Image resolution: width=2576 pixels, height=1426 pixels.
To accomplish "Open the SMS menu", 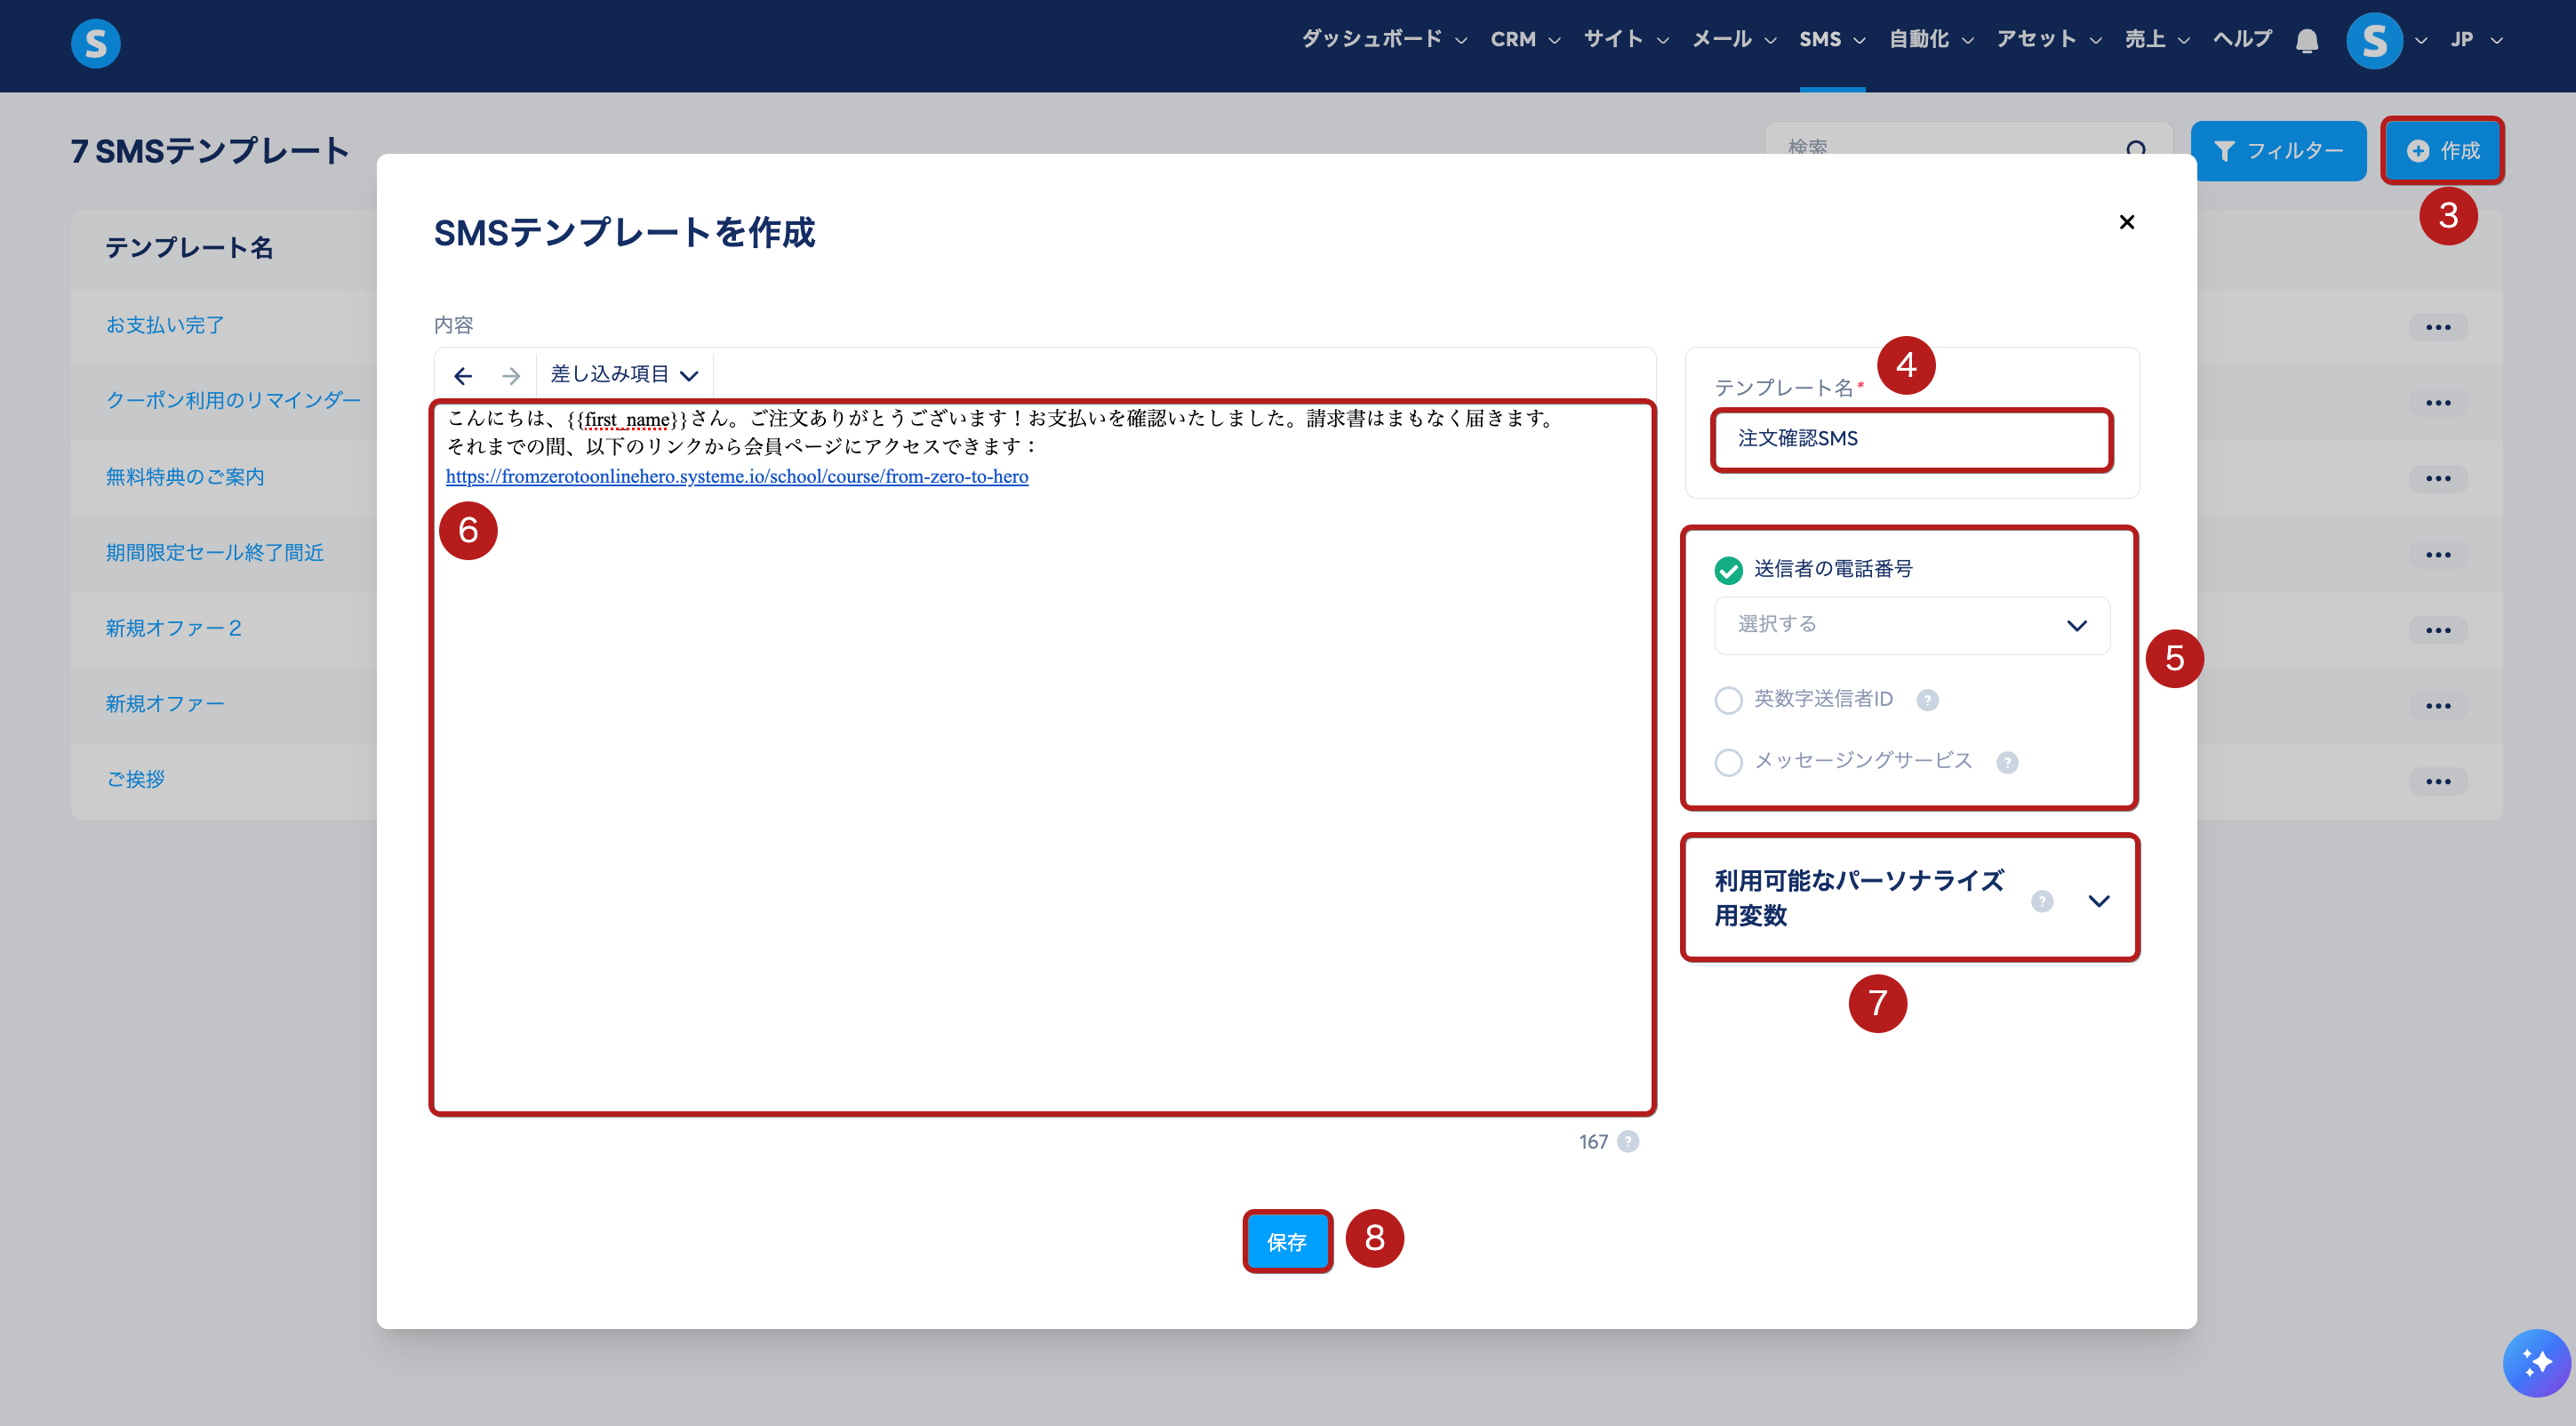I will [1832, 40].
